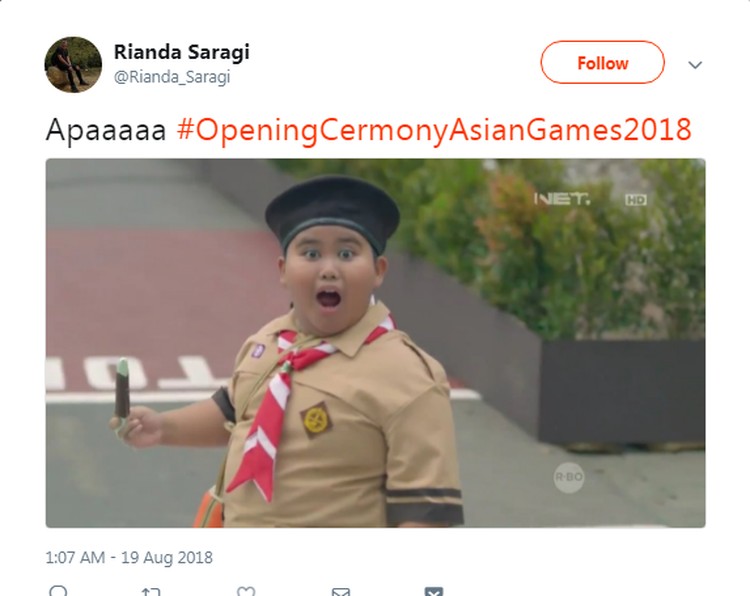Click the Apaaaaa tweet text
750x596 pixels.
pyautogui.click(x=106, y=130)
